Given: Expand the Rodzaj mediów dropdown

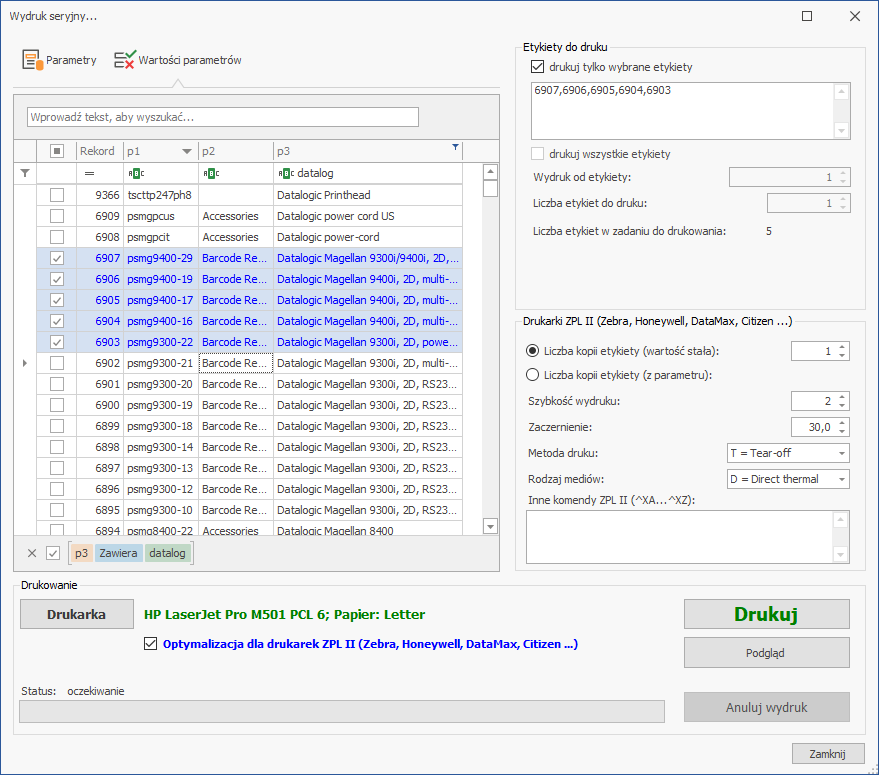Looking at the screenshot, I should pyautogui.click(x=788, y=479).
